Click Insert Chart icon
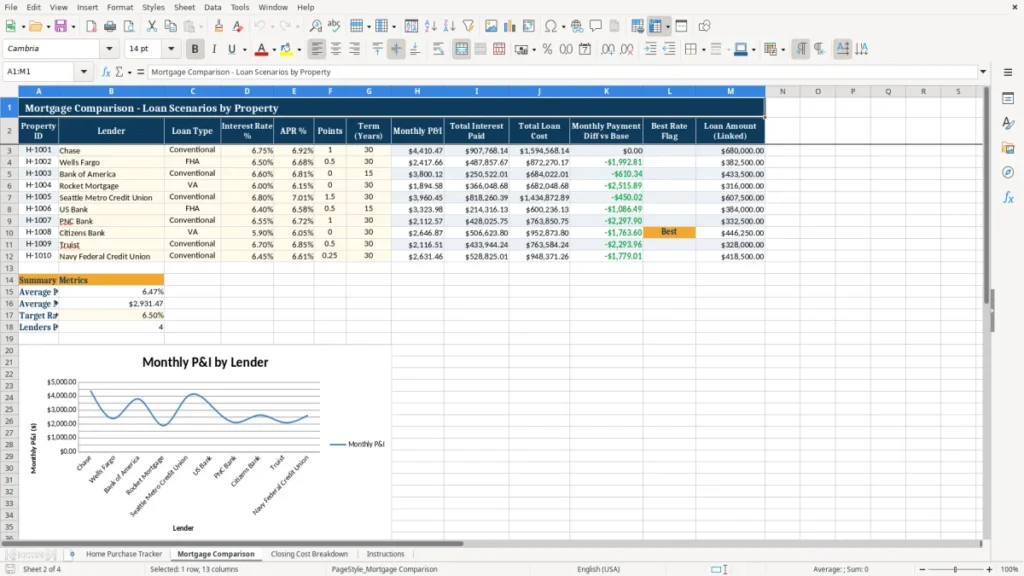This screenshot has width=1024, height=576. point(510,26)
